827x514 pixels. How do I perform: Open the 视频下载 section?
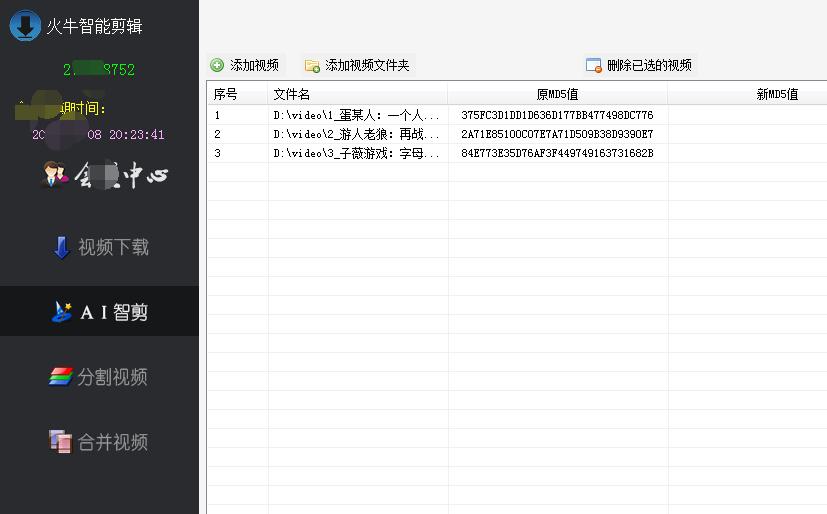[100, 247]
